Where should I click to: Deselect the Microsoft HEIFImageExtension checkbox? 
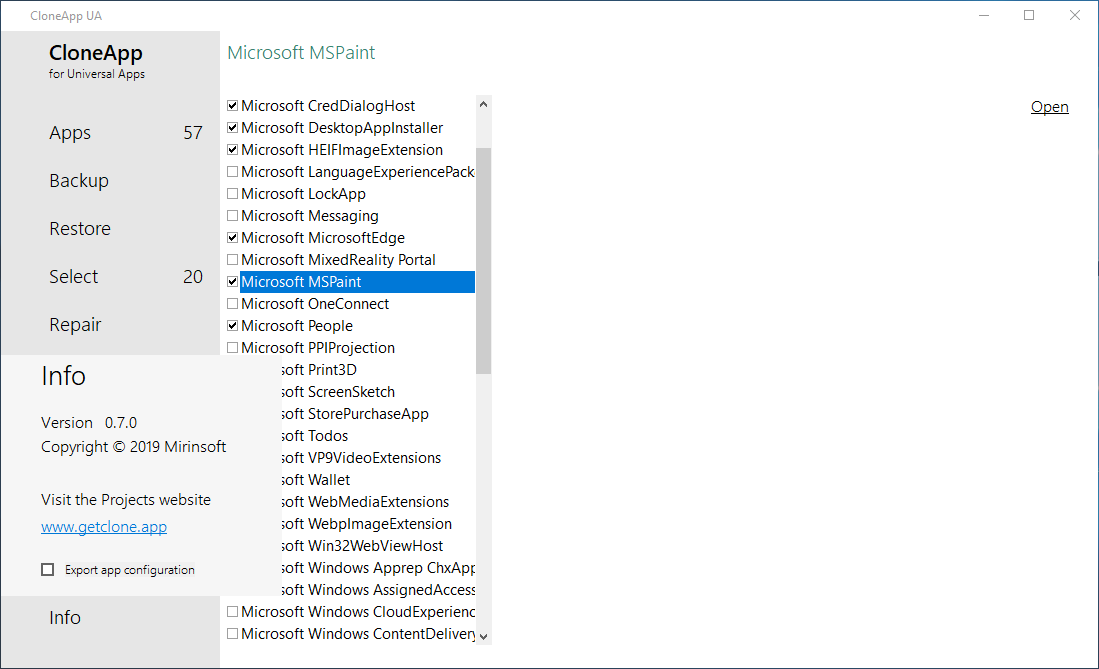click(233, 149)
